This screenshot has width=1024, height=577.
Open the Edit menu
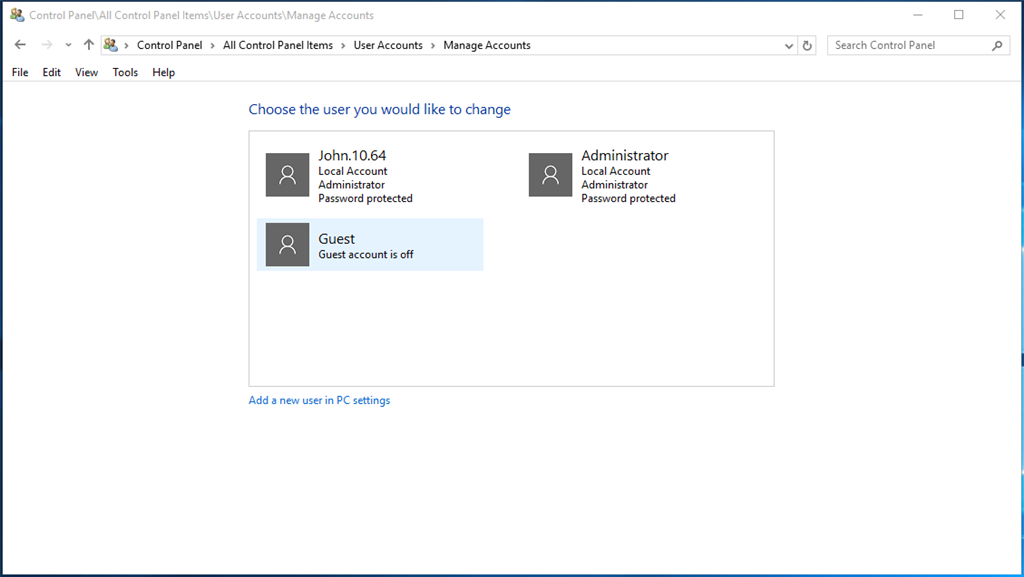tap(52, 72)
